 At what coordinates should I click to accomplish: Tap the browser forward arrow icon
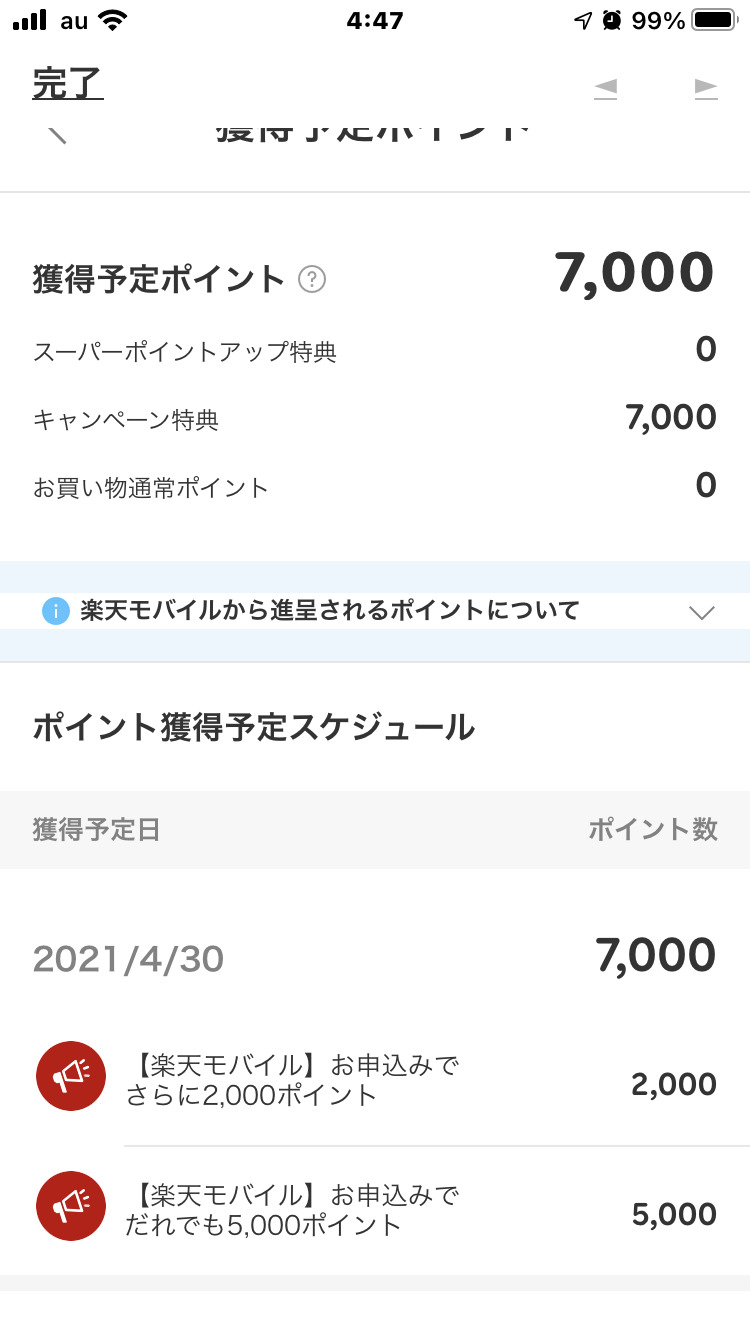tap(706, 88)
